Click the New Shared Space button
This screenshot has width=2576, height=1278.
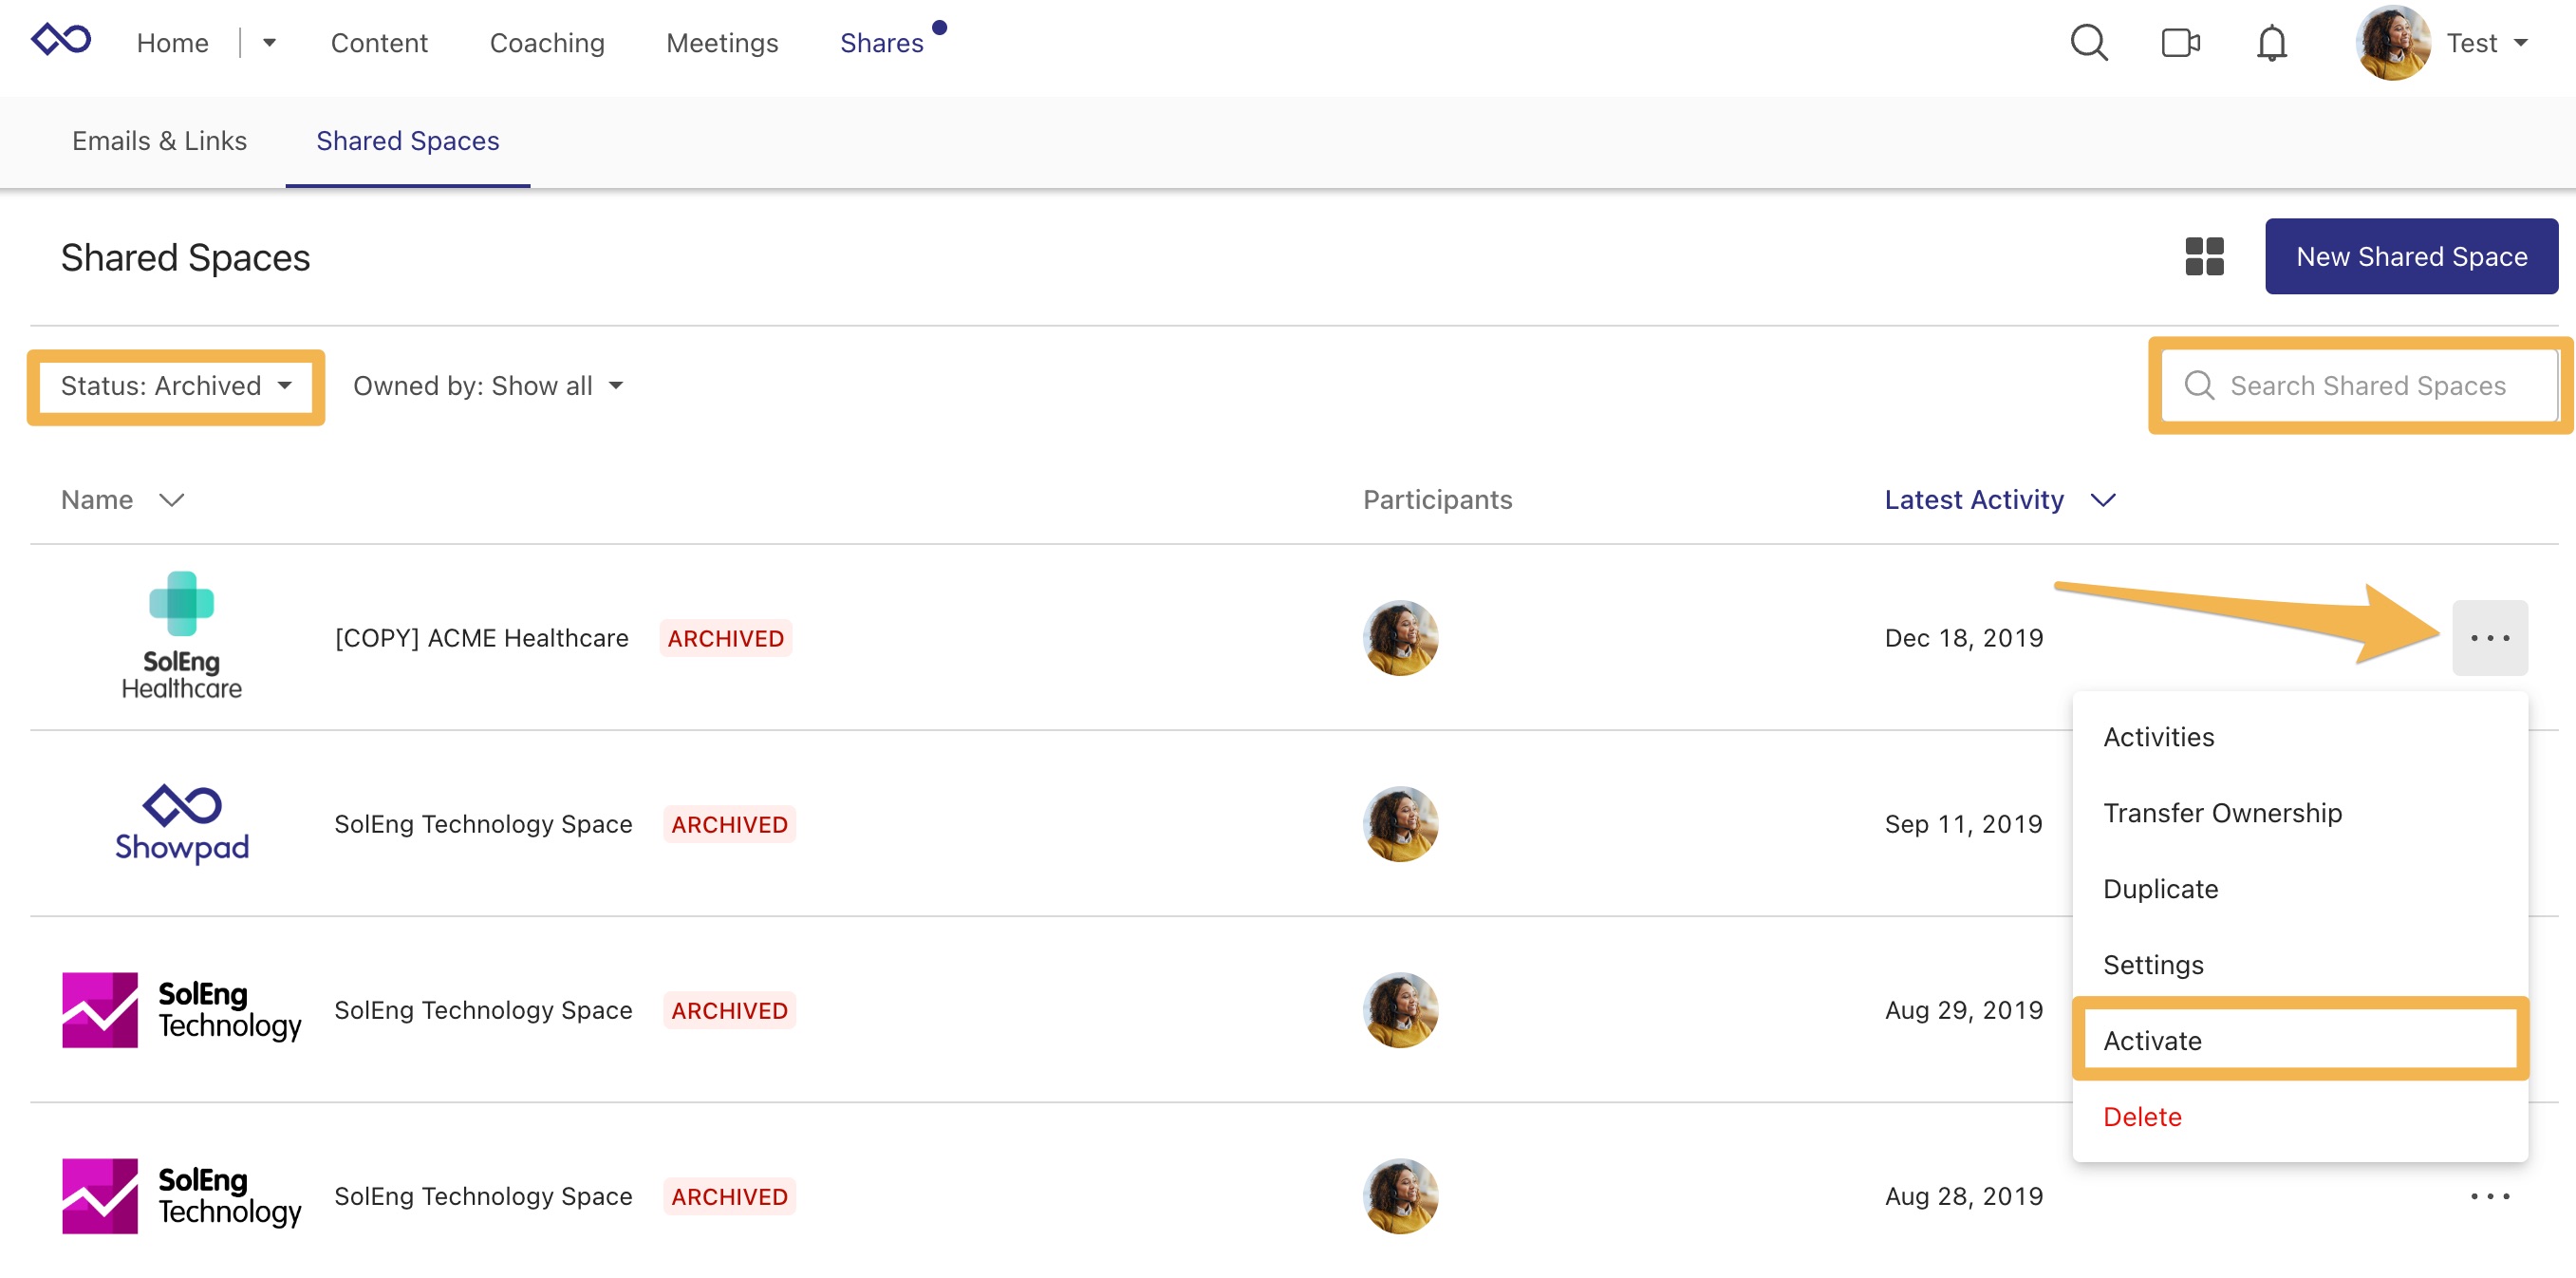[x=2412, y=256]
